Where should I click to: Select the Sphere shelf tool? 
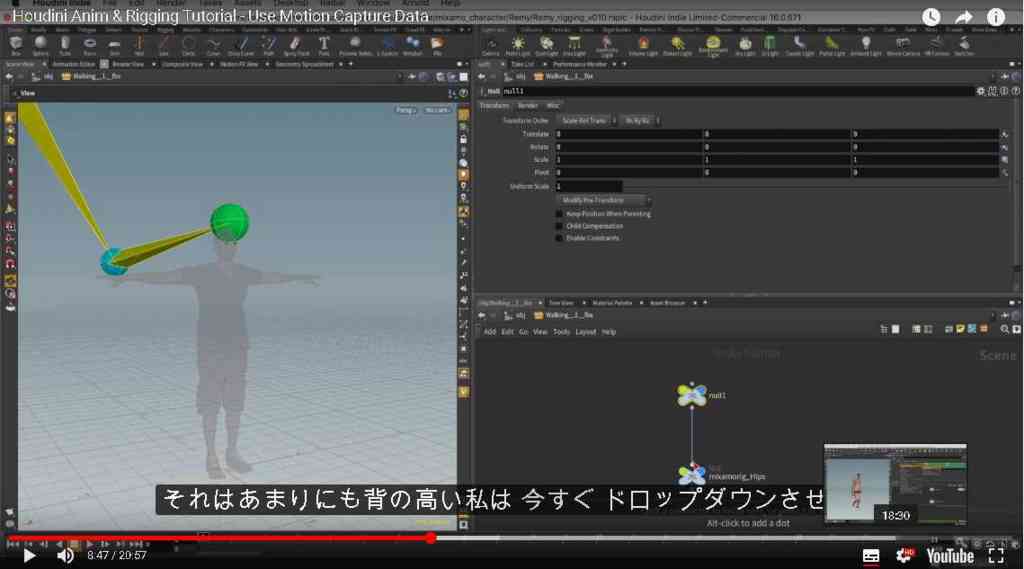coord(40,45)
